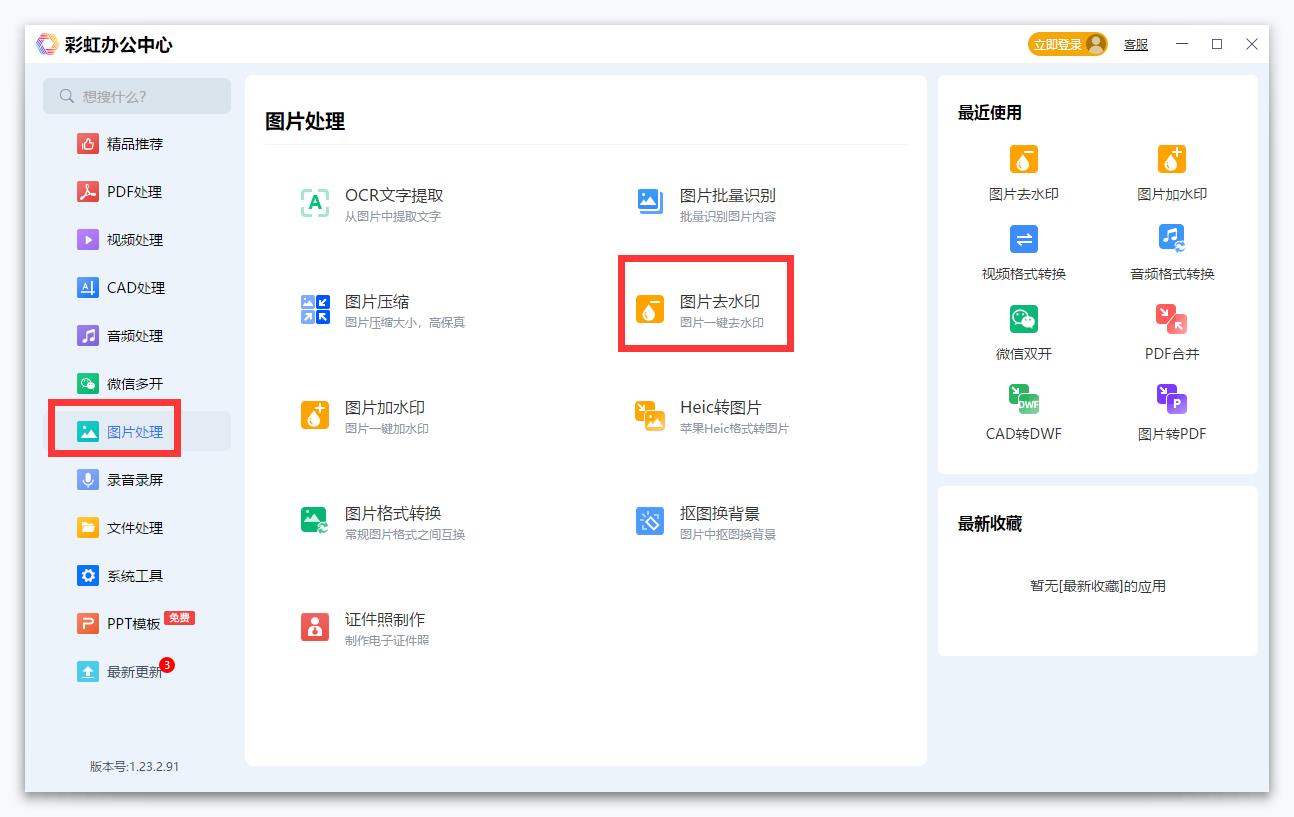
Task: Click the 证件照制作 icon
Action: click(315, 627)
